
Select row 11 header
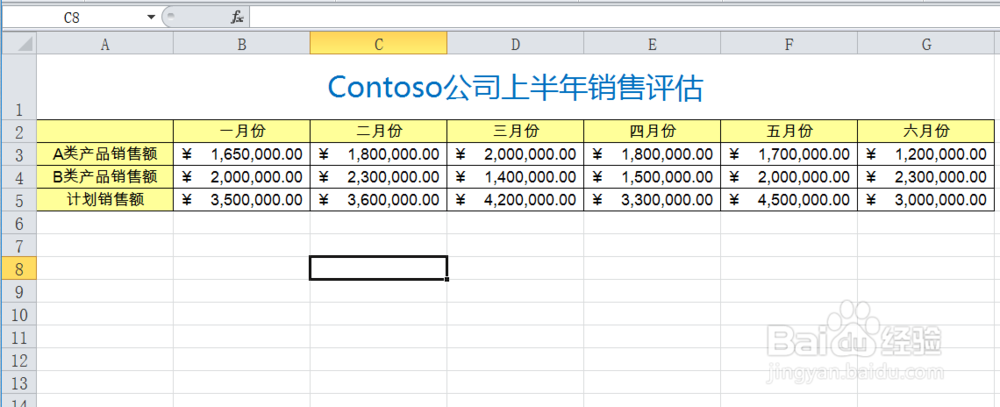click(19, 337)
